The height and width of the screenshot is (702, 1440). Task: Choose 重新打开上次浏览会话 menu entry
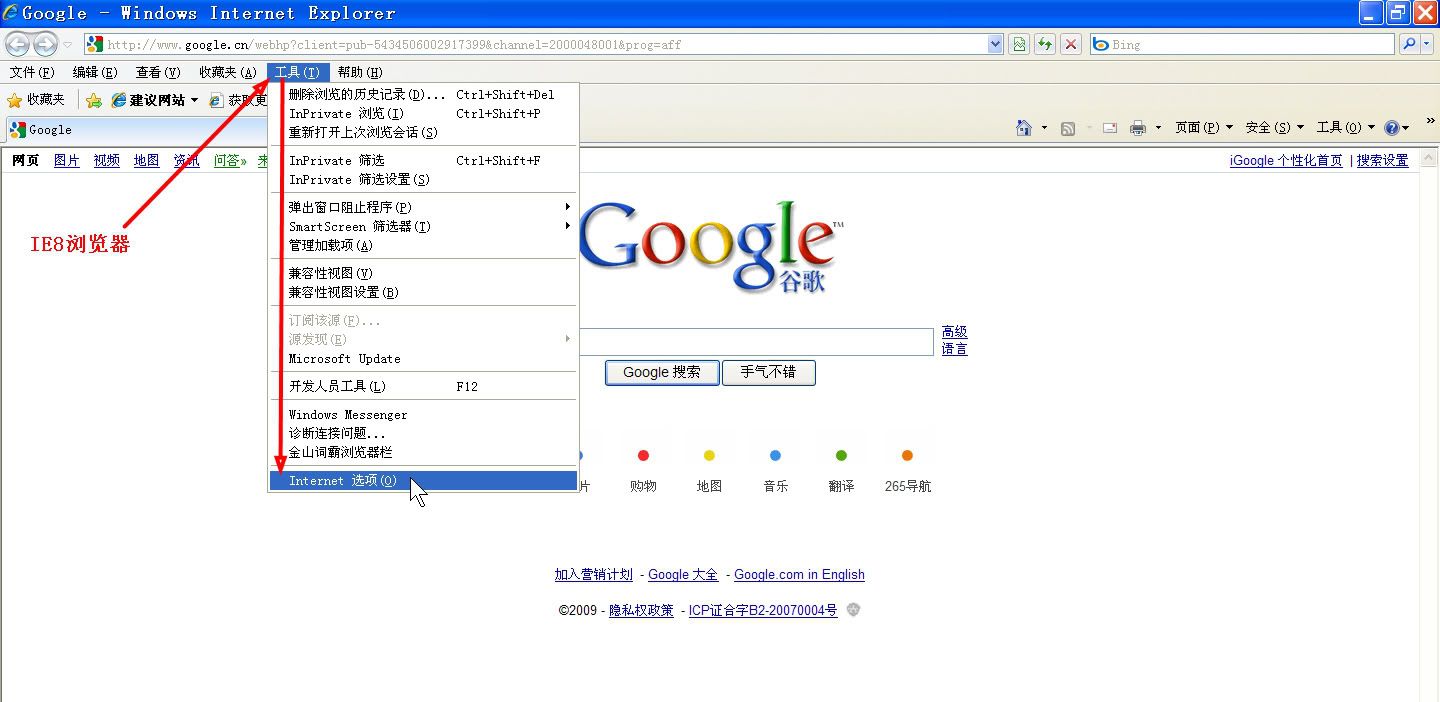tap(423, 133)
